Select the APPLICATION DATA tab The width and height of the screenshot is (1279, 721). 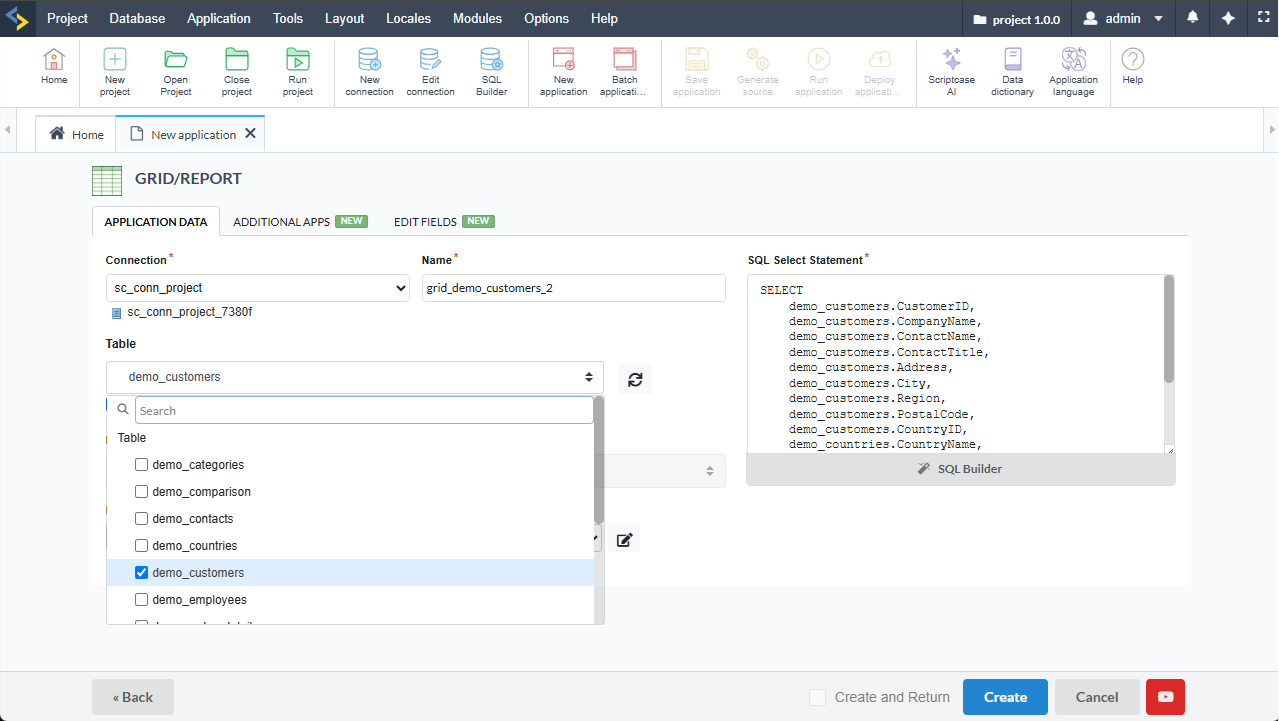point(156,222)
